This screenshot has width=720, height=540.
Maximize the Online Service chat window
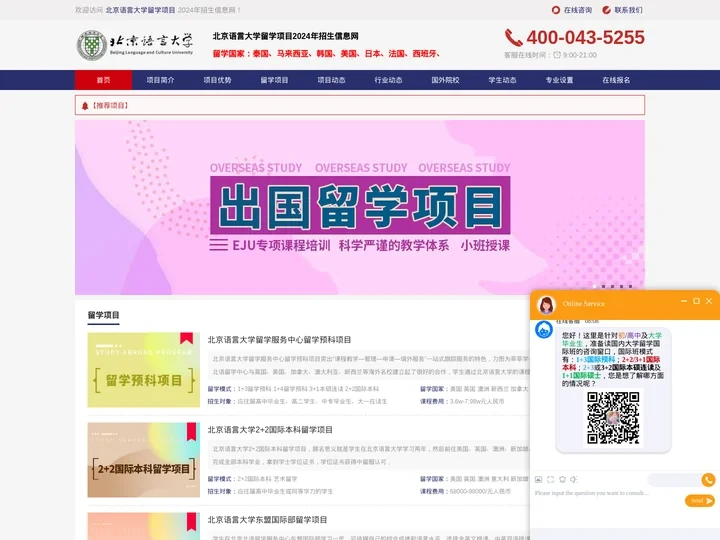pyautogui.click(x=696, y=301)
